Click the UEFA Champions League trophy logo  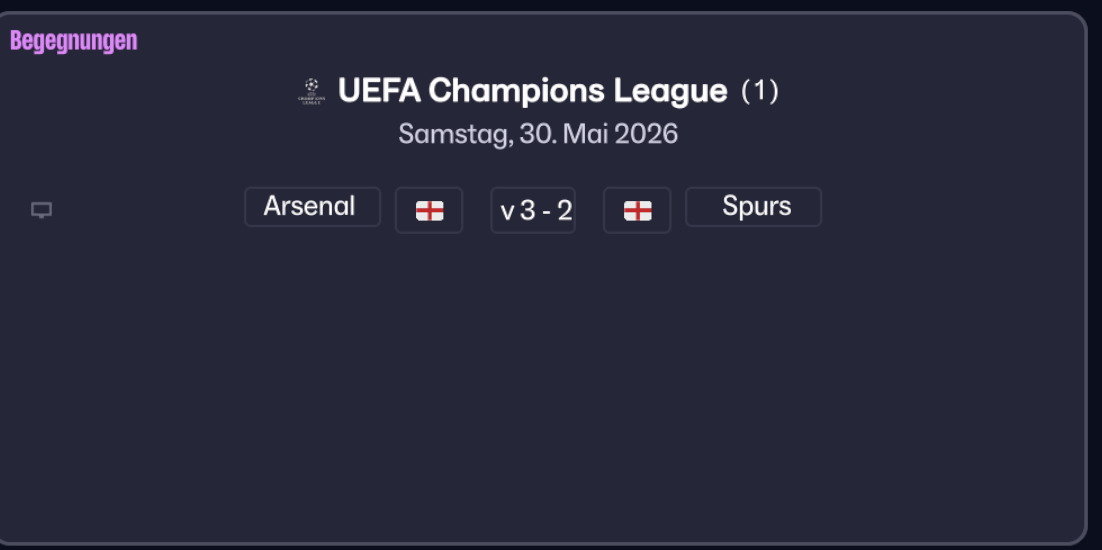(312, 91)
